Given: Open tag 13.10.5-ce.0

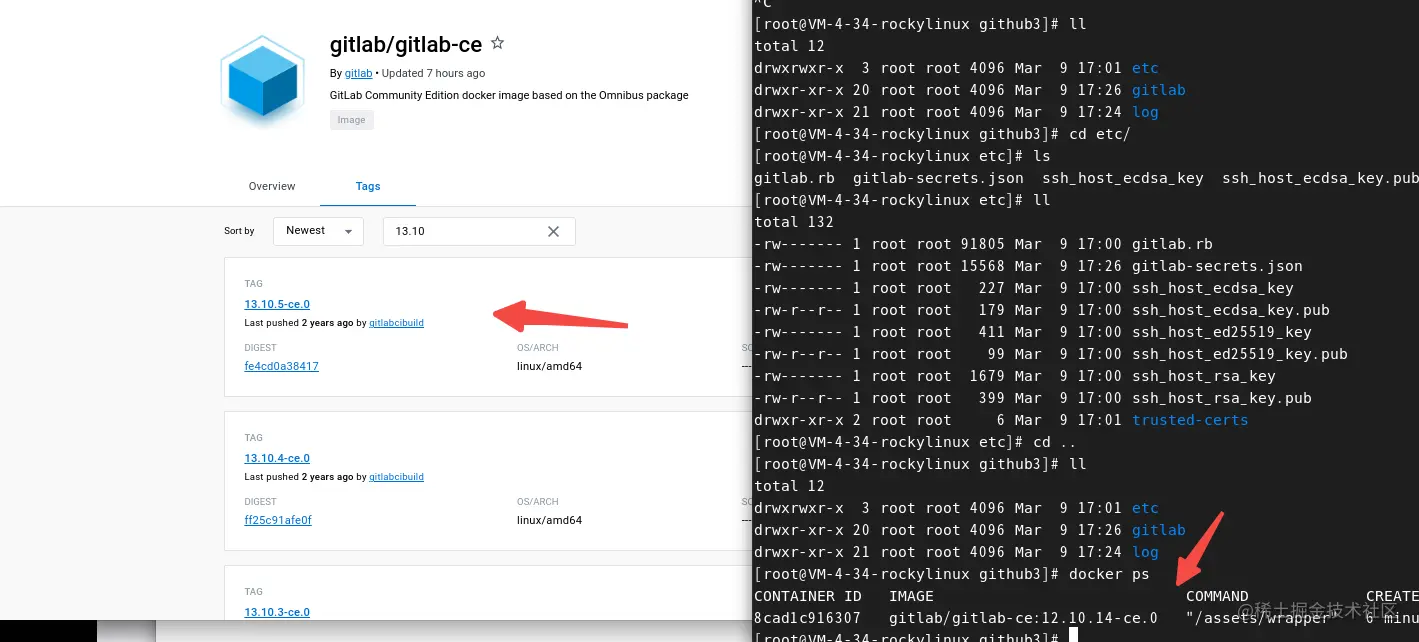Looking at the screenshot, I should (x=277, y=304).
